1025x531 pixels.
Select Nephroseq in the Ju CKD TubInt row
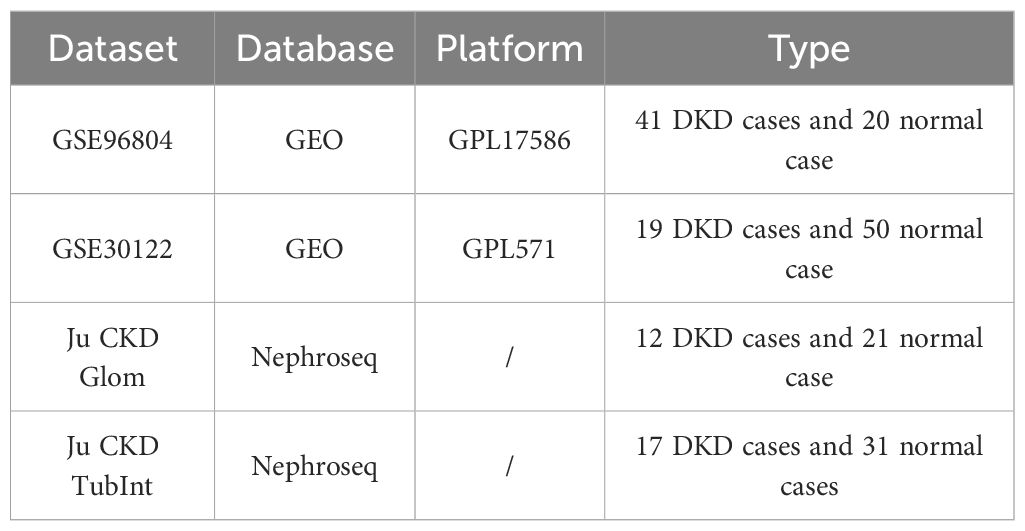pos(314,466)
